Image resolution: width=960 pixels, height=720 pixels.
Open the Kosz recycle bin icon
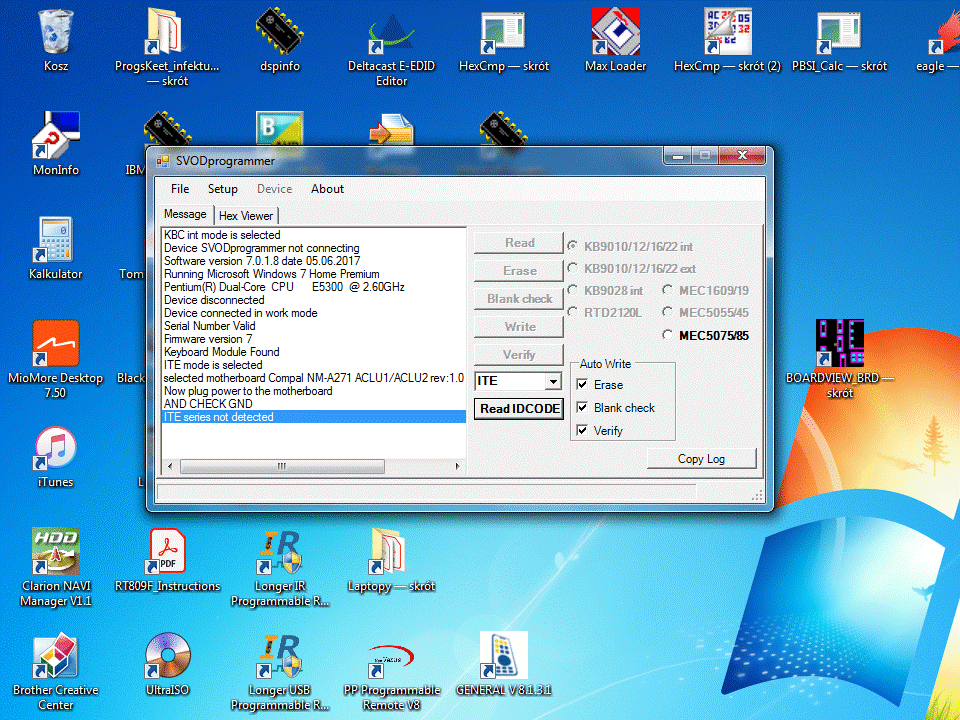click(x=56, y=31)
